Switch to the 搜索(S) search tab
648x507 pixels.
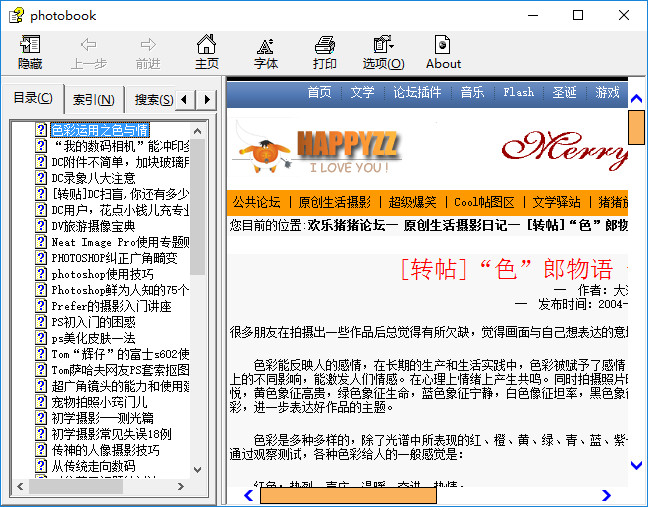coord(153,100)
